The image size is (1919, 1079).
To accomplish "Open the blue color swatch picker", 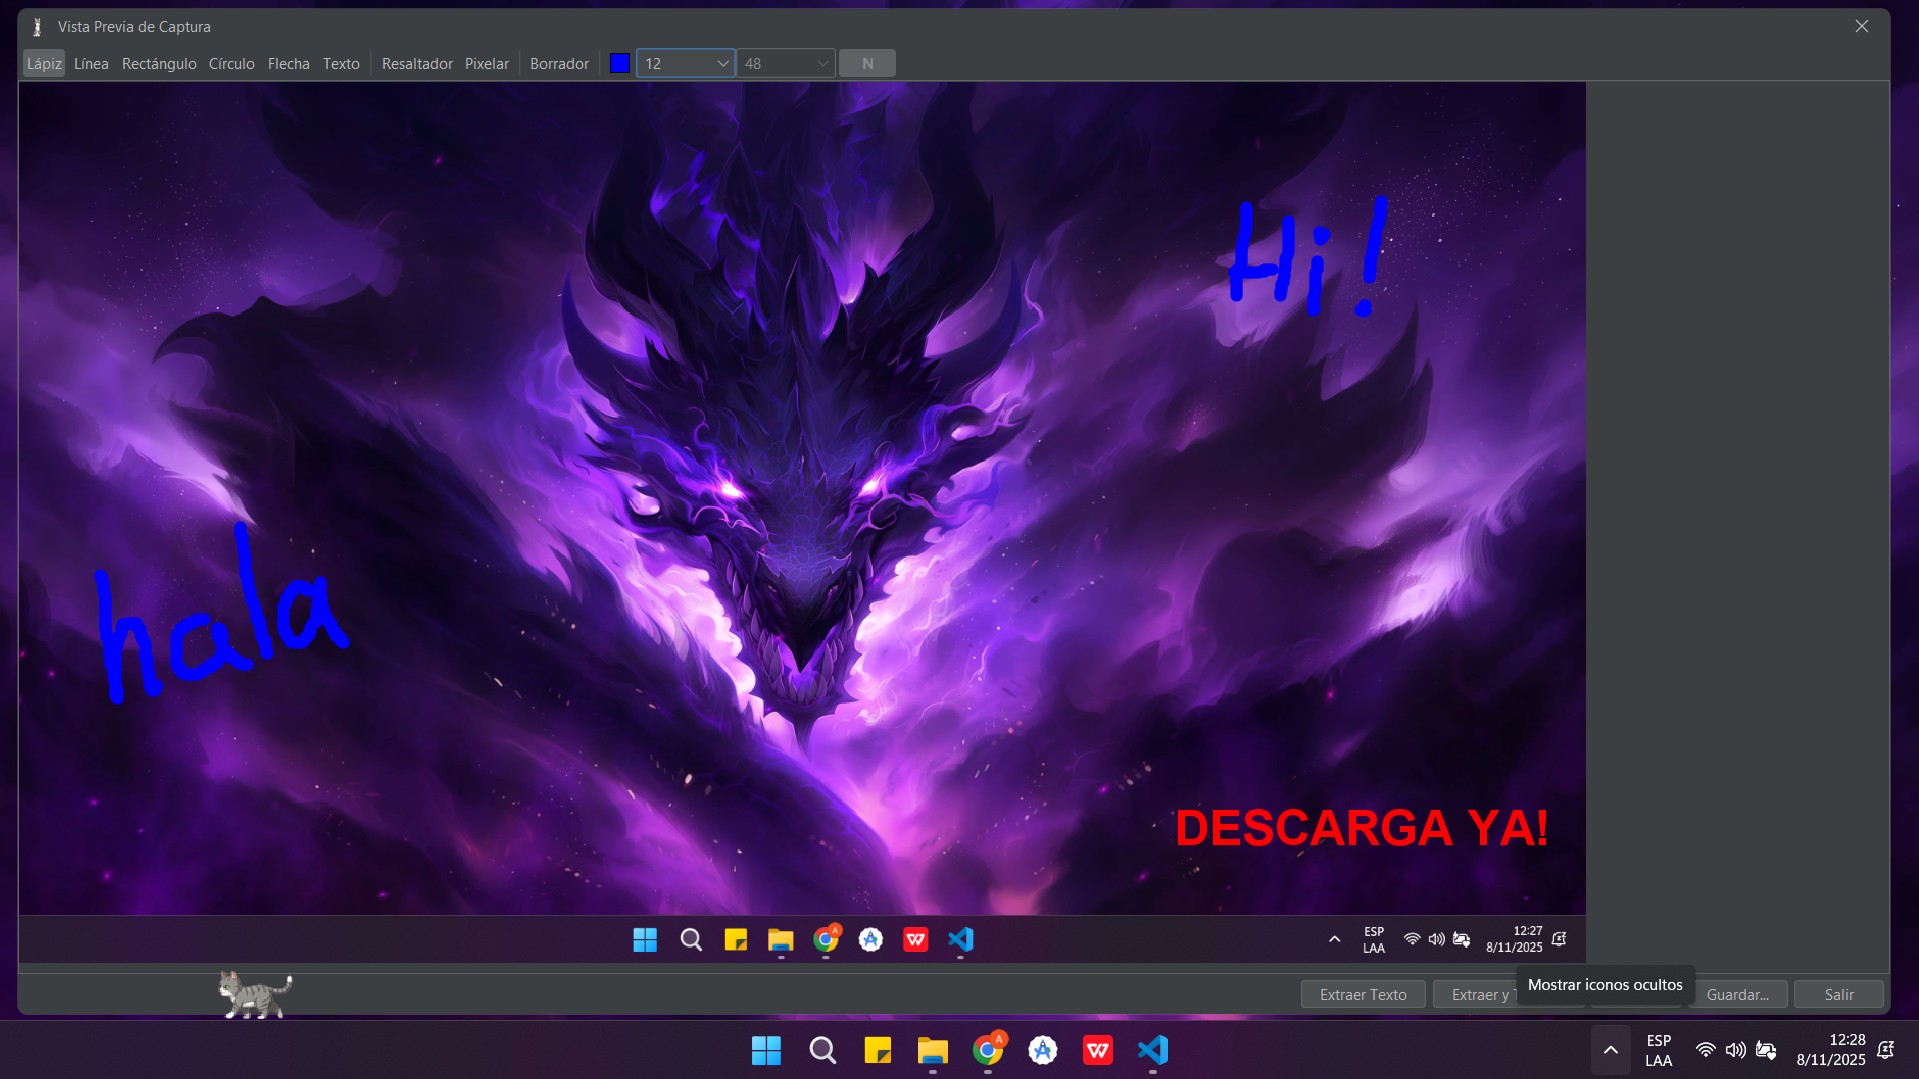I will (x=620, y=64).
